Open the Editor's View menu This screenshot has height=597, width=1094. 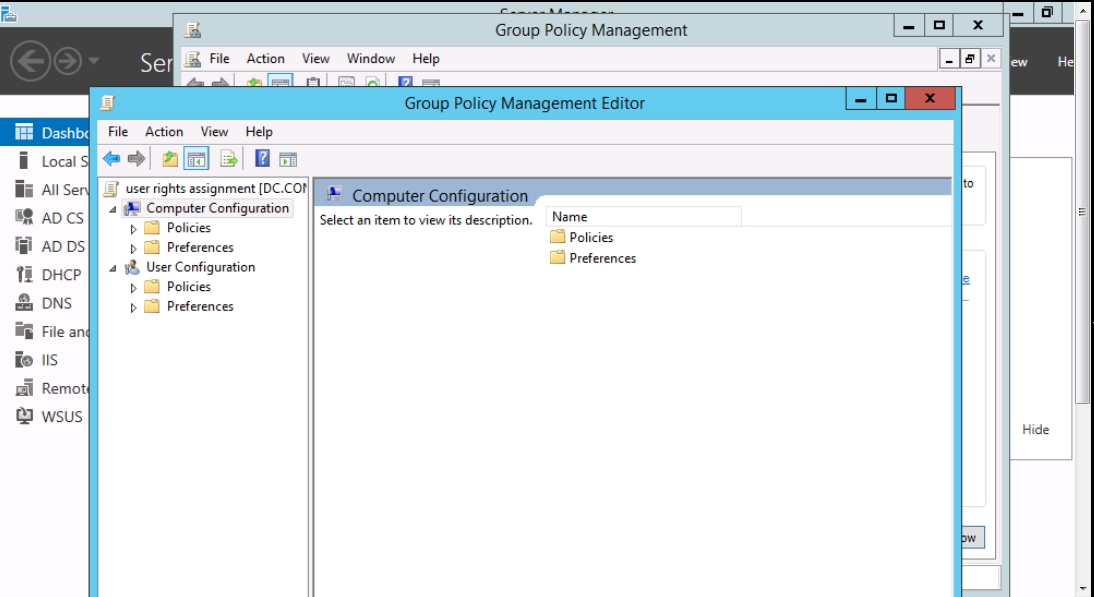tap(214, 131)
